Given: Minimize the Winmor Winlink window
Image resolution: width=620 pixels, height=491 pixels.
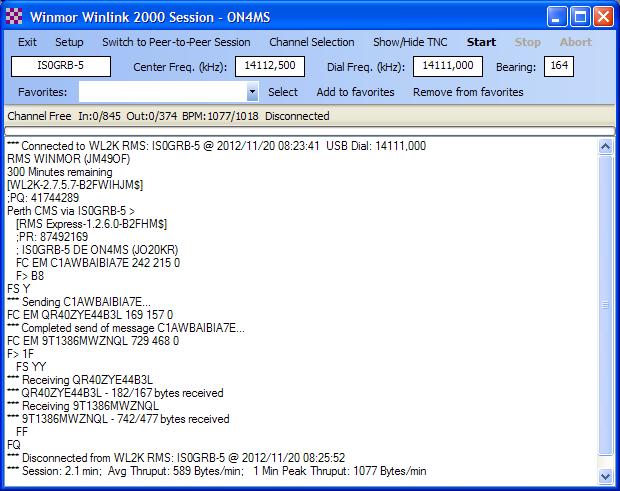Looking at the screenshot, I should click(557, 17).
